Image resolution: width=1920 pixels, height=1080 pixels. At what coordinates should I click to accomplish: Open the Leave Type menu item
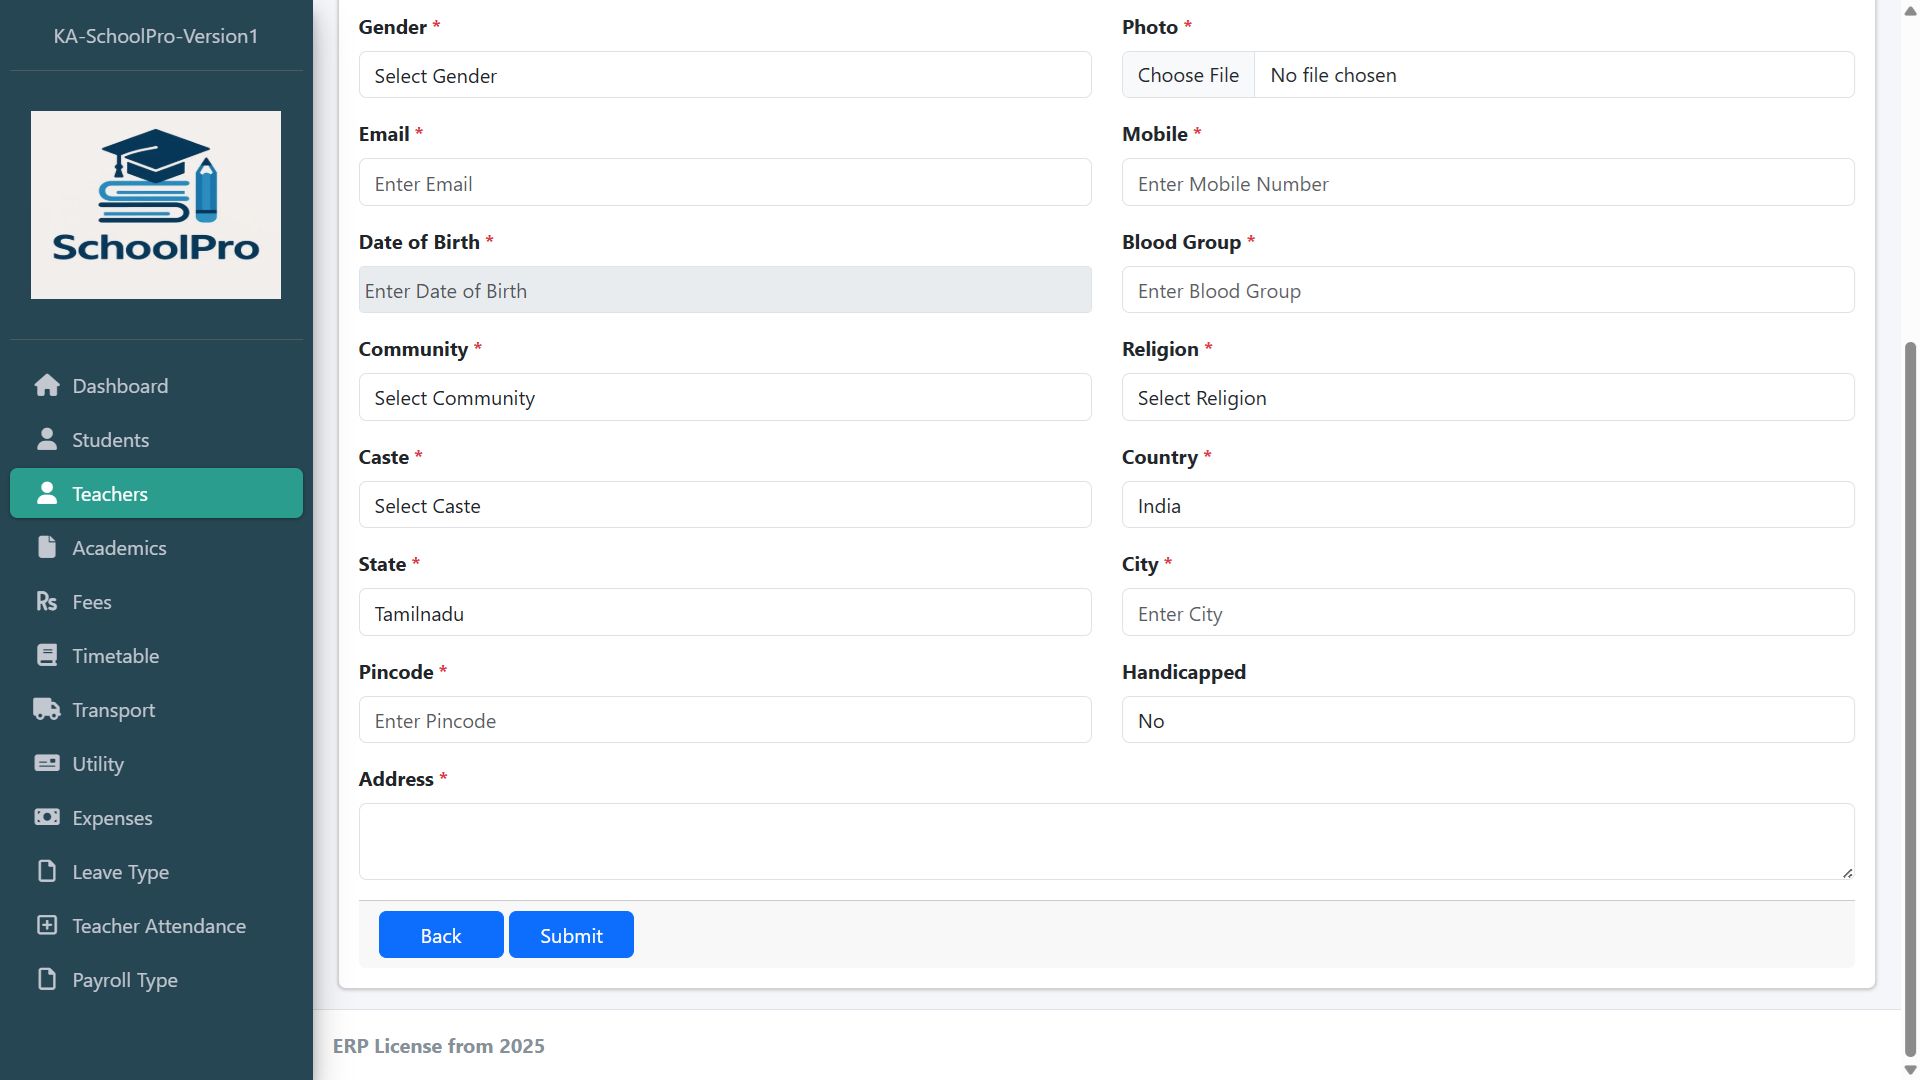click(120, 872)
